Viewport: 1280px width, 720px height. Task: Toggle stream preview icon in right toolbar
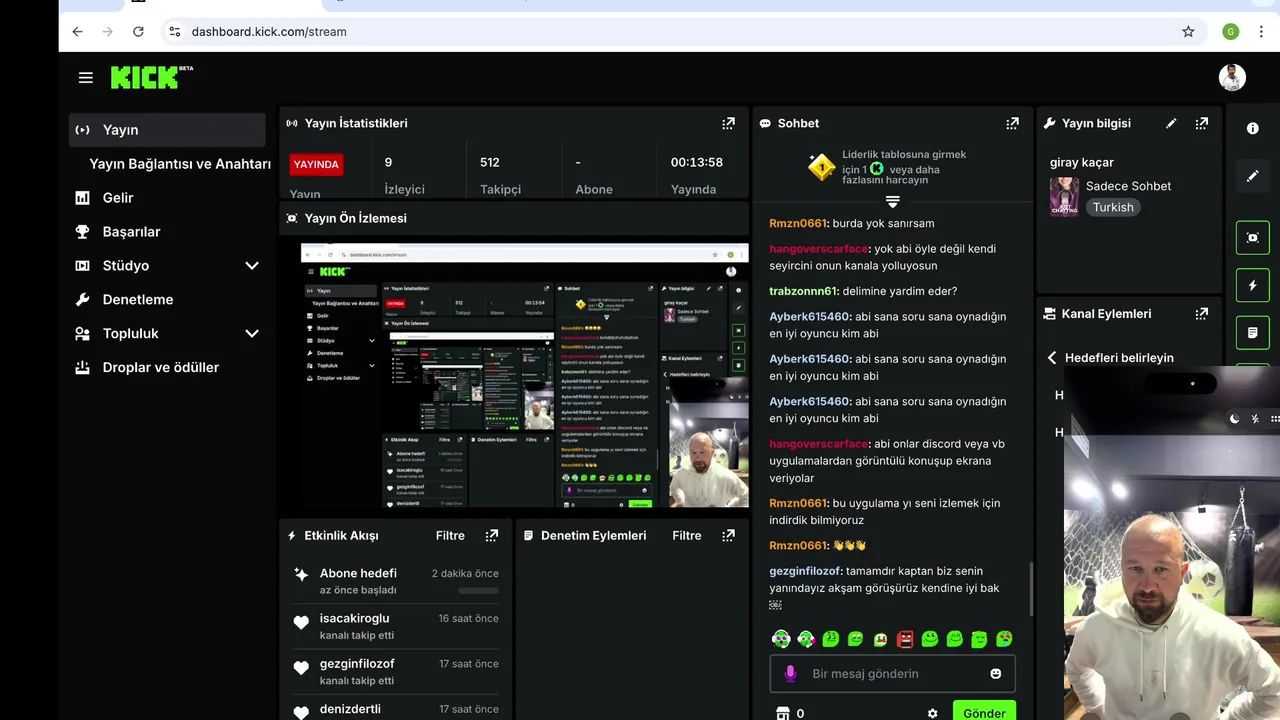point(1253,237)
